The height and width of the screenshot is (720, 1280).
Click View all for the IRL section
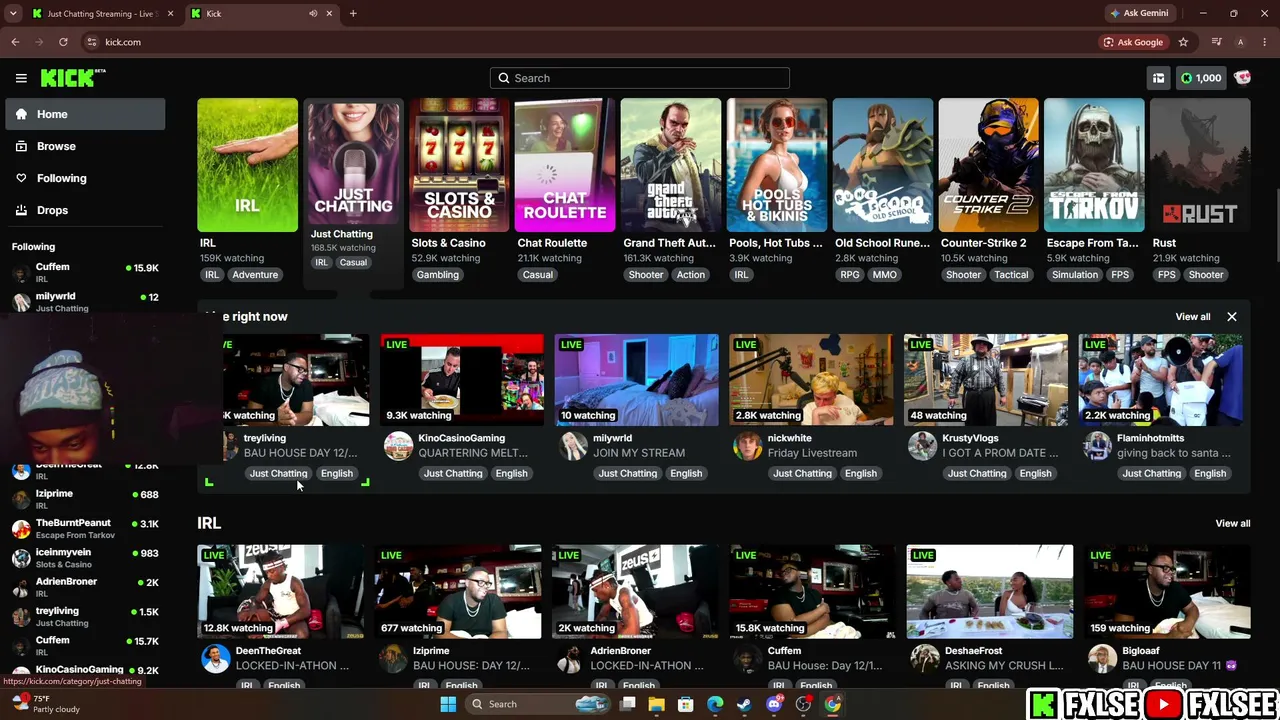[x=1233, y=523]
